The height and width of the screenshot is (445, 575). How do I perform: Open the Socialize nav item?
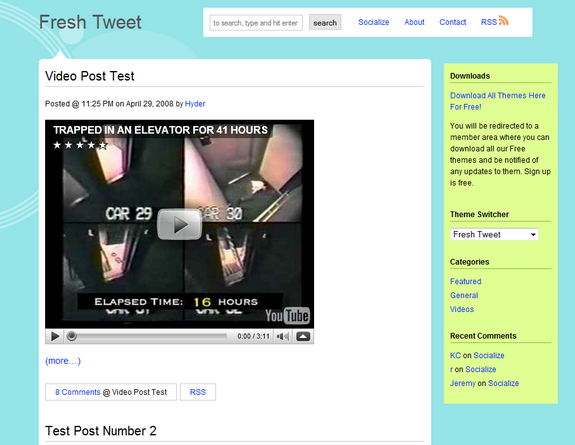point(374,22)
